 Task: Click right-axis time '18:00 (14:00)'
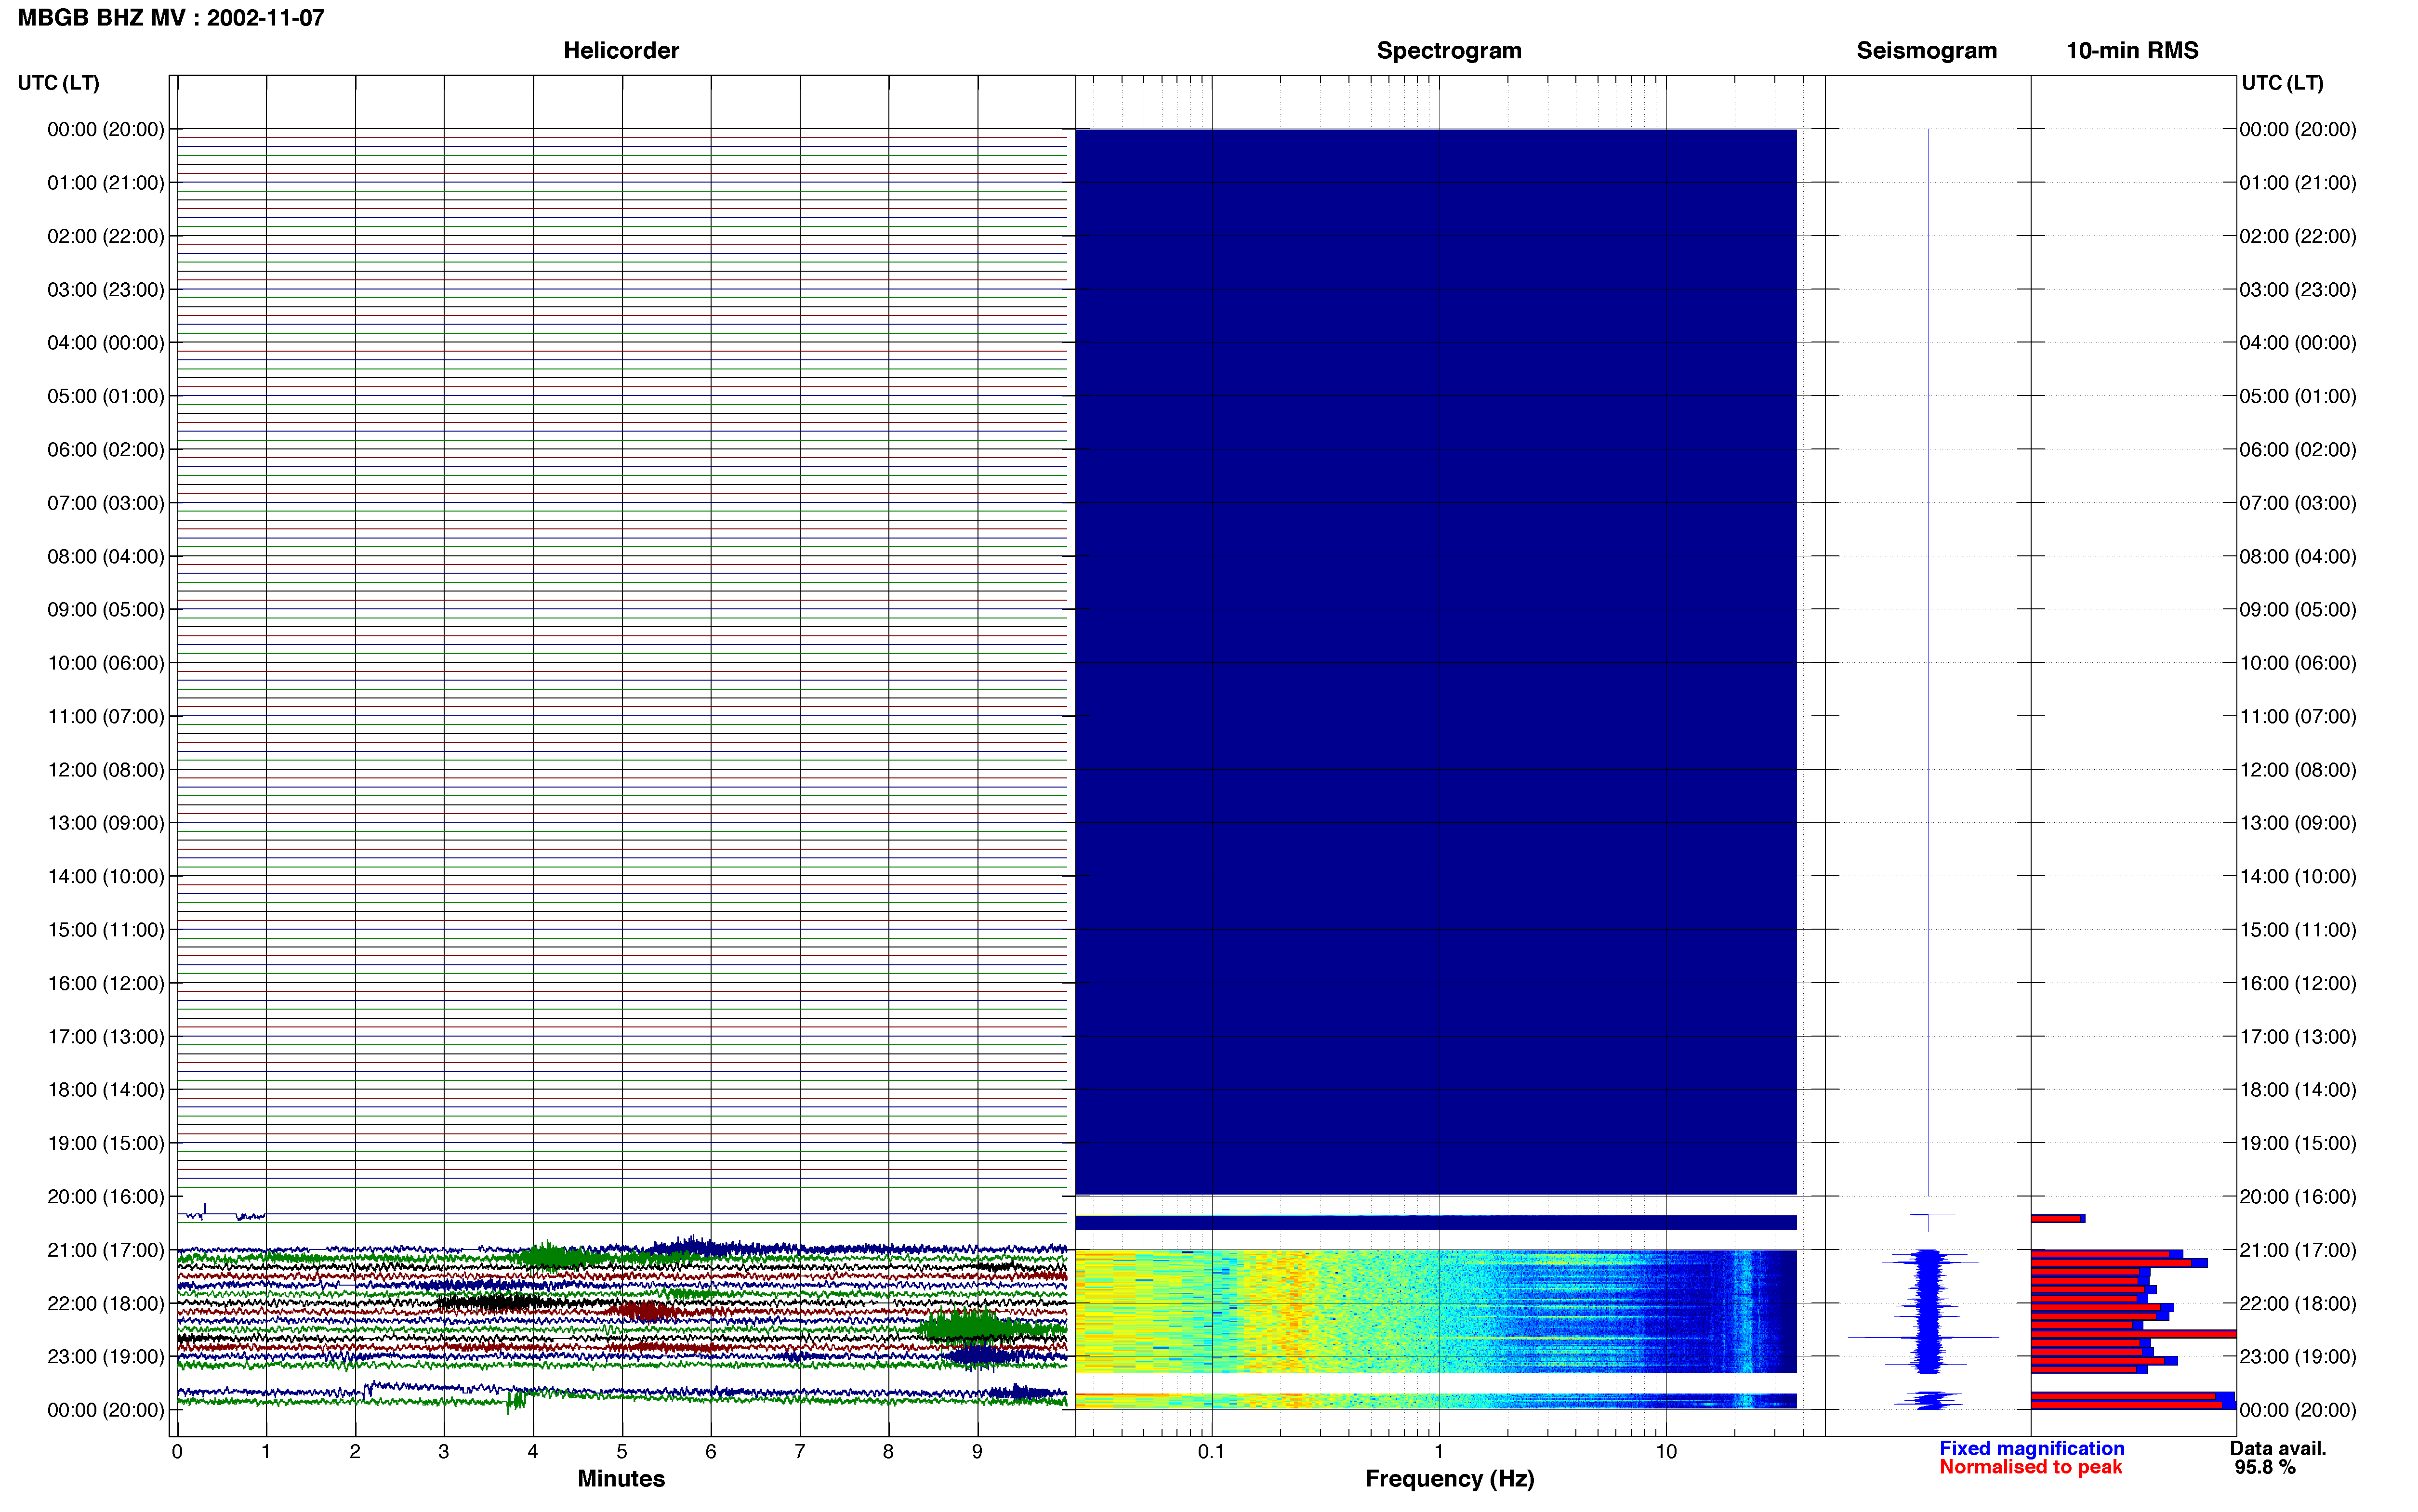pyautogui.click(x=2298, y=1090)
